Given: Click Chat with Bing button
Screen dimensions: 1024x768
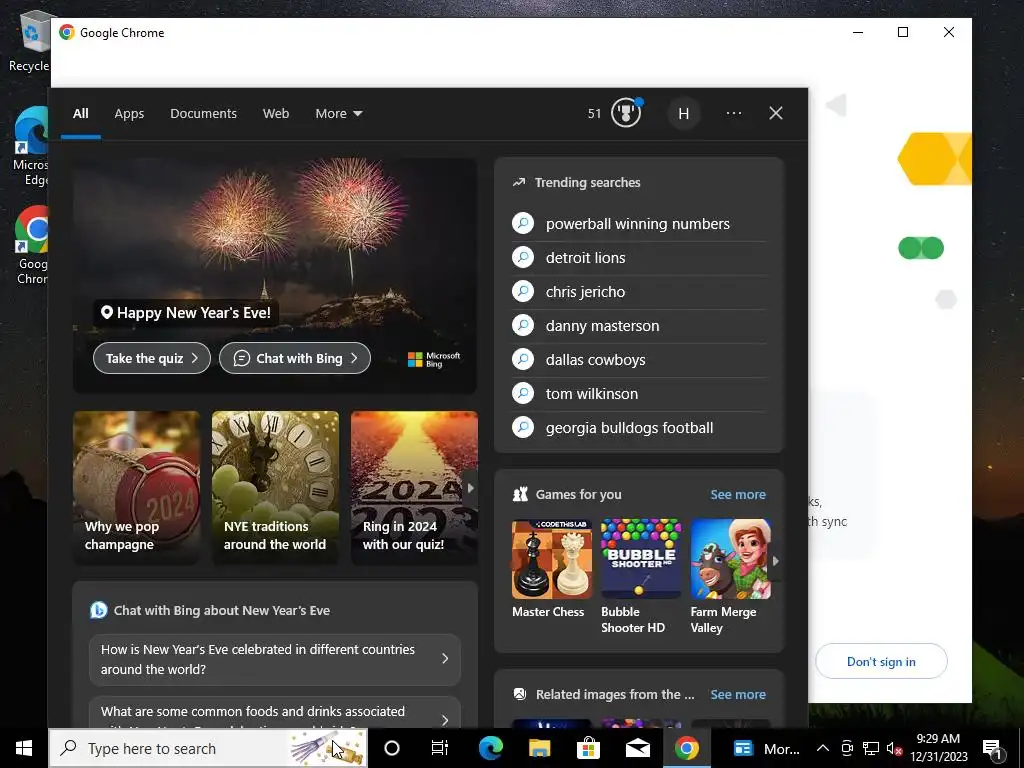Looking at the screenshot, I should pyautogui.click(x=295, y=358).
